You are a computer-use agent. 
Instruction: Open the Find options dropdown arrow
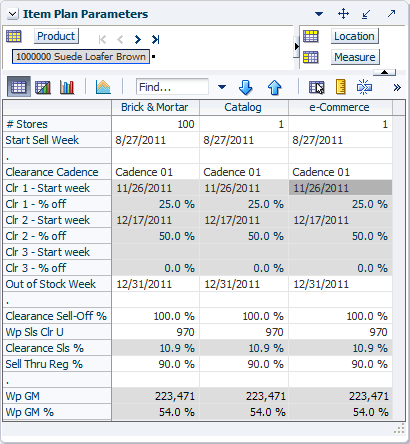tap(222, 87)
